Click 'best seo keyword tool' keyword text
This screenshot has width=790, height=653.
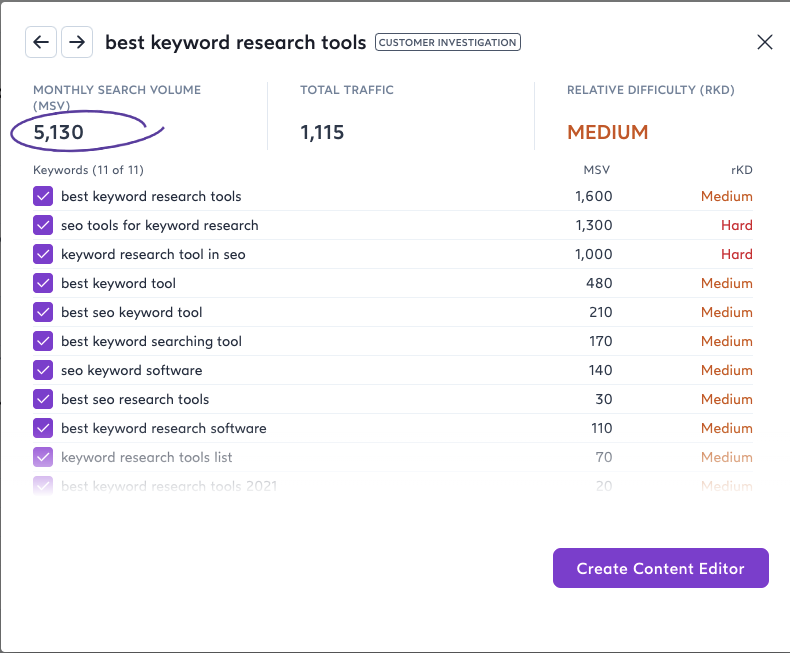click(131, 312)
